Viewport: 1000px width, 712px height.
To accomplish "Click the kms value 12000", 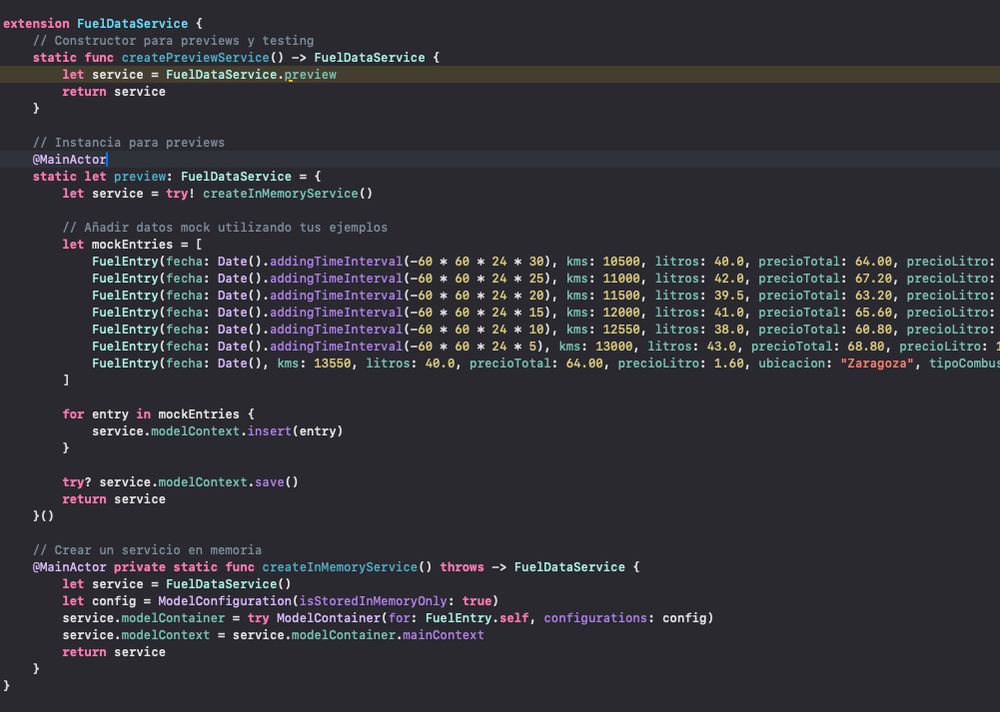I will click(621, 313).
